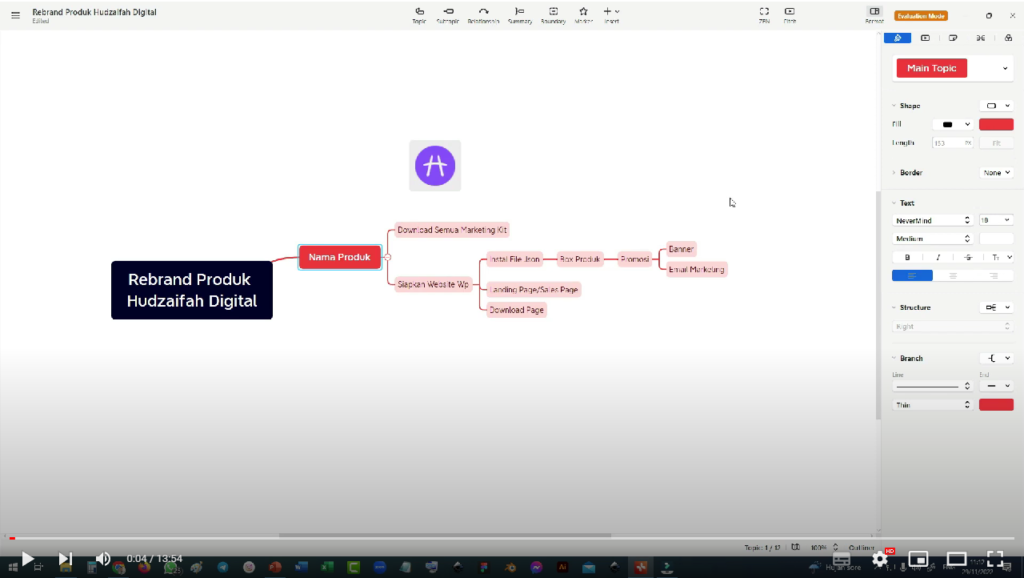Add a Boundary using toolbar icon
Screen dimensions: 1024x578
point(553,12)
